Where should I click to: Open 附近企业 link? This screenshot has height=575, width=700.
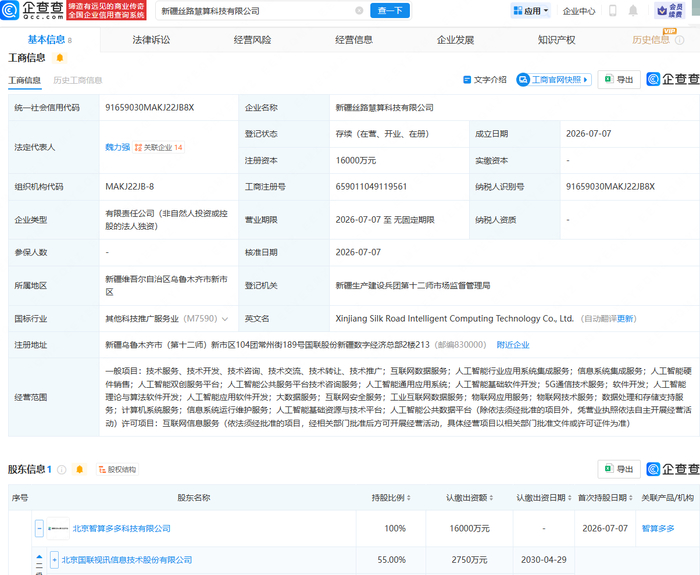pos(513,345)
